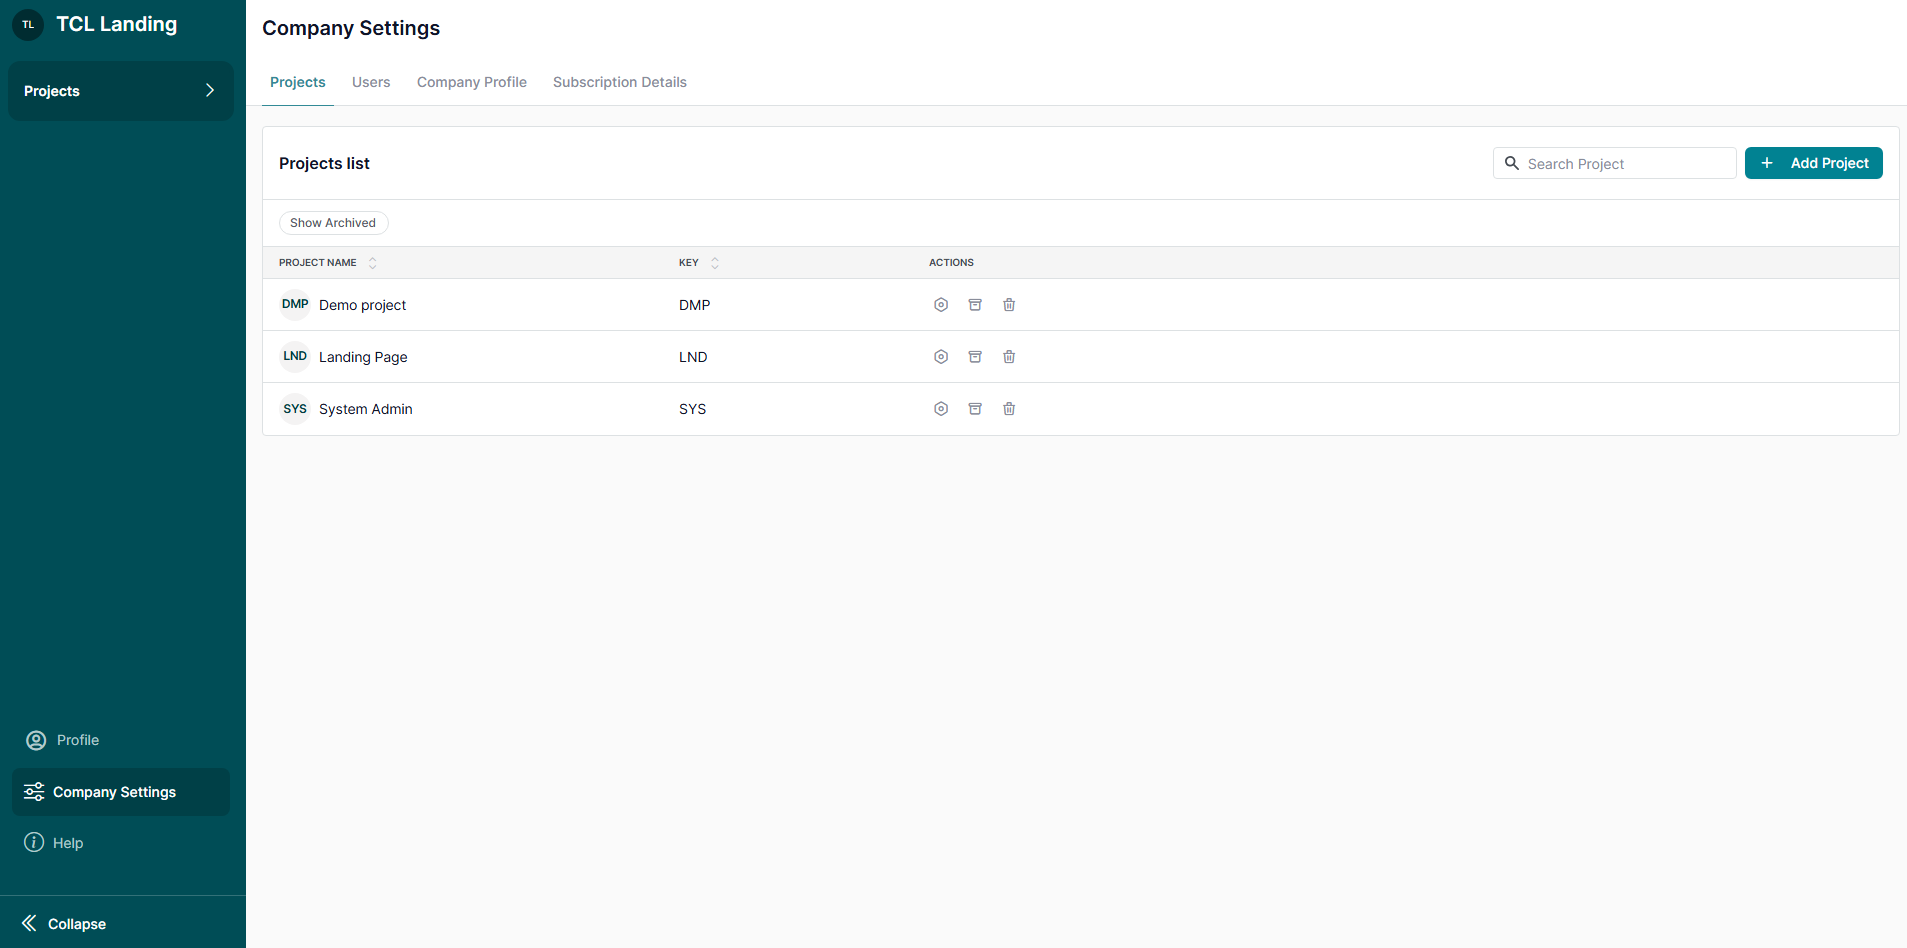Open settings for System Admin project

(x=941, y=409)
